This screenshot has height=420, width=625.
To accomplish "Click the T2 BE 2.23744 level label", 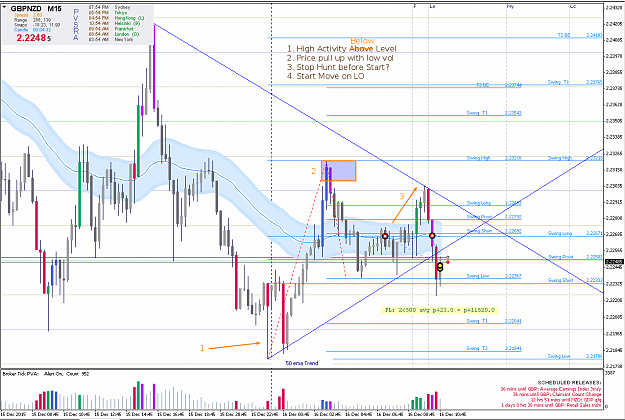I will click(499, 85).
